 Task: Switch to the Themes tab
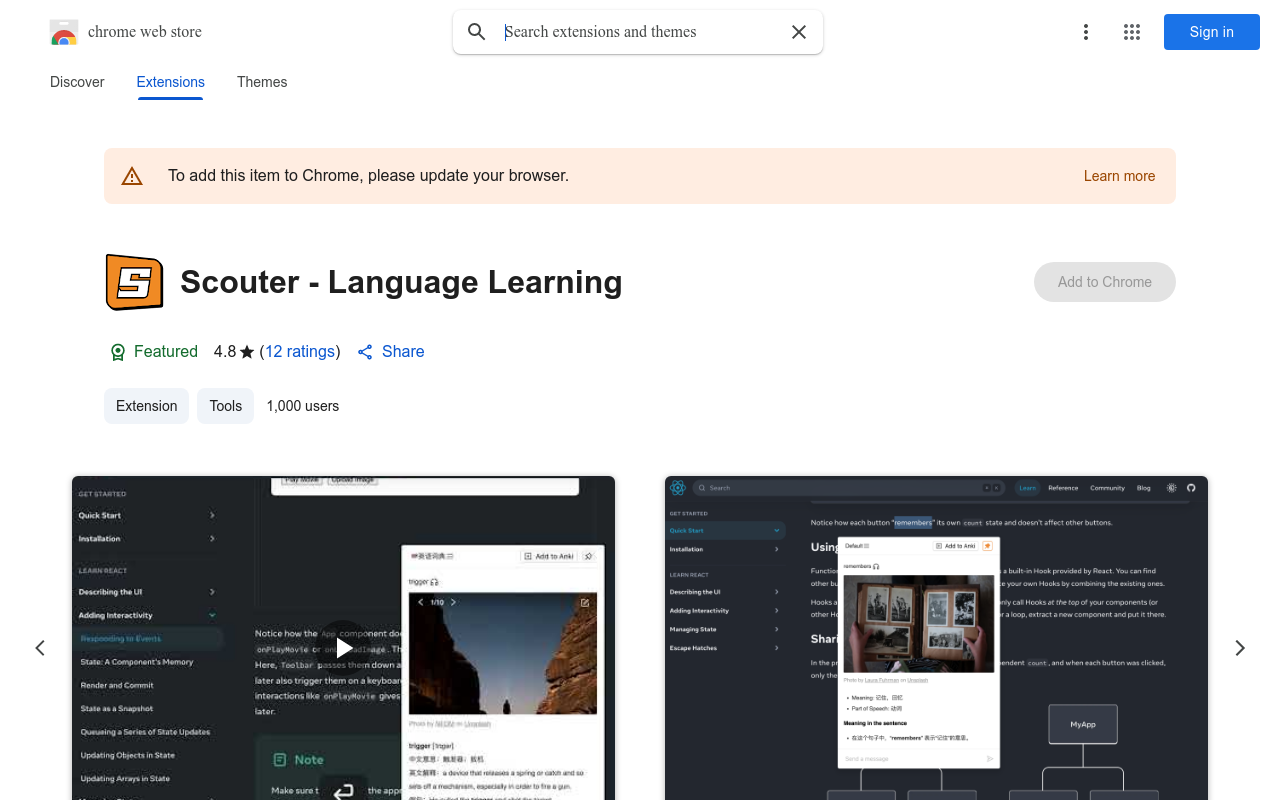coord(262,82)
